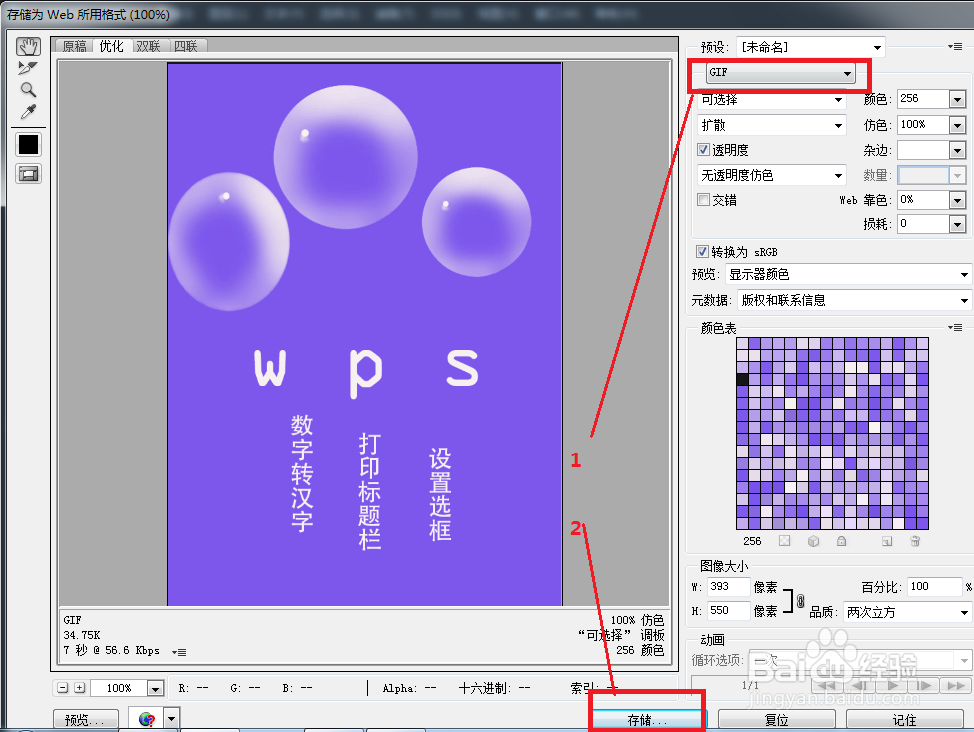Click the image preview canvas
This screenshot has width=974, height=732.
pyautogui.click(x=365, y=334)
